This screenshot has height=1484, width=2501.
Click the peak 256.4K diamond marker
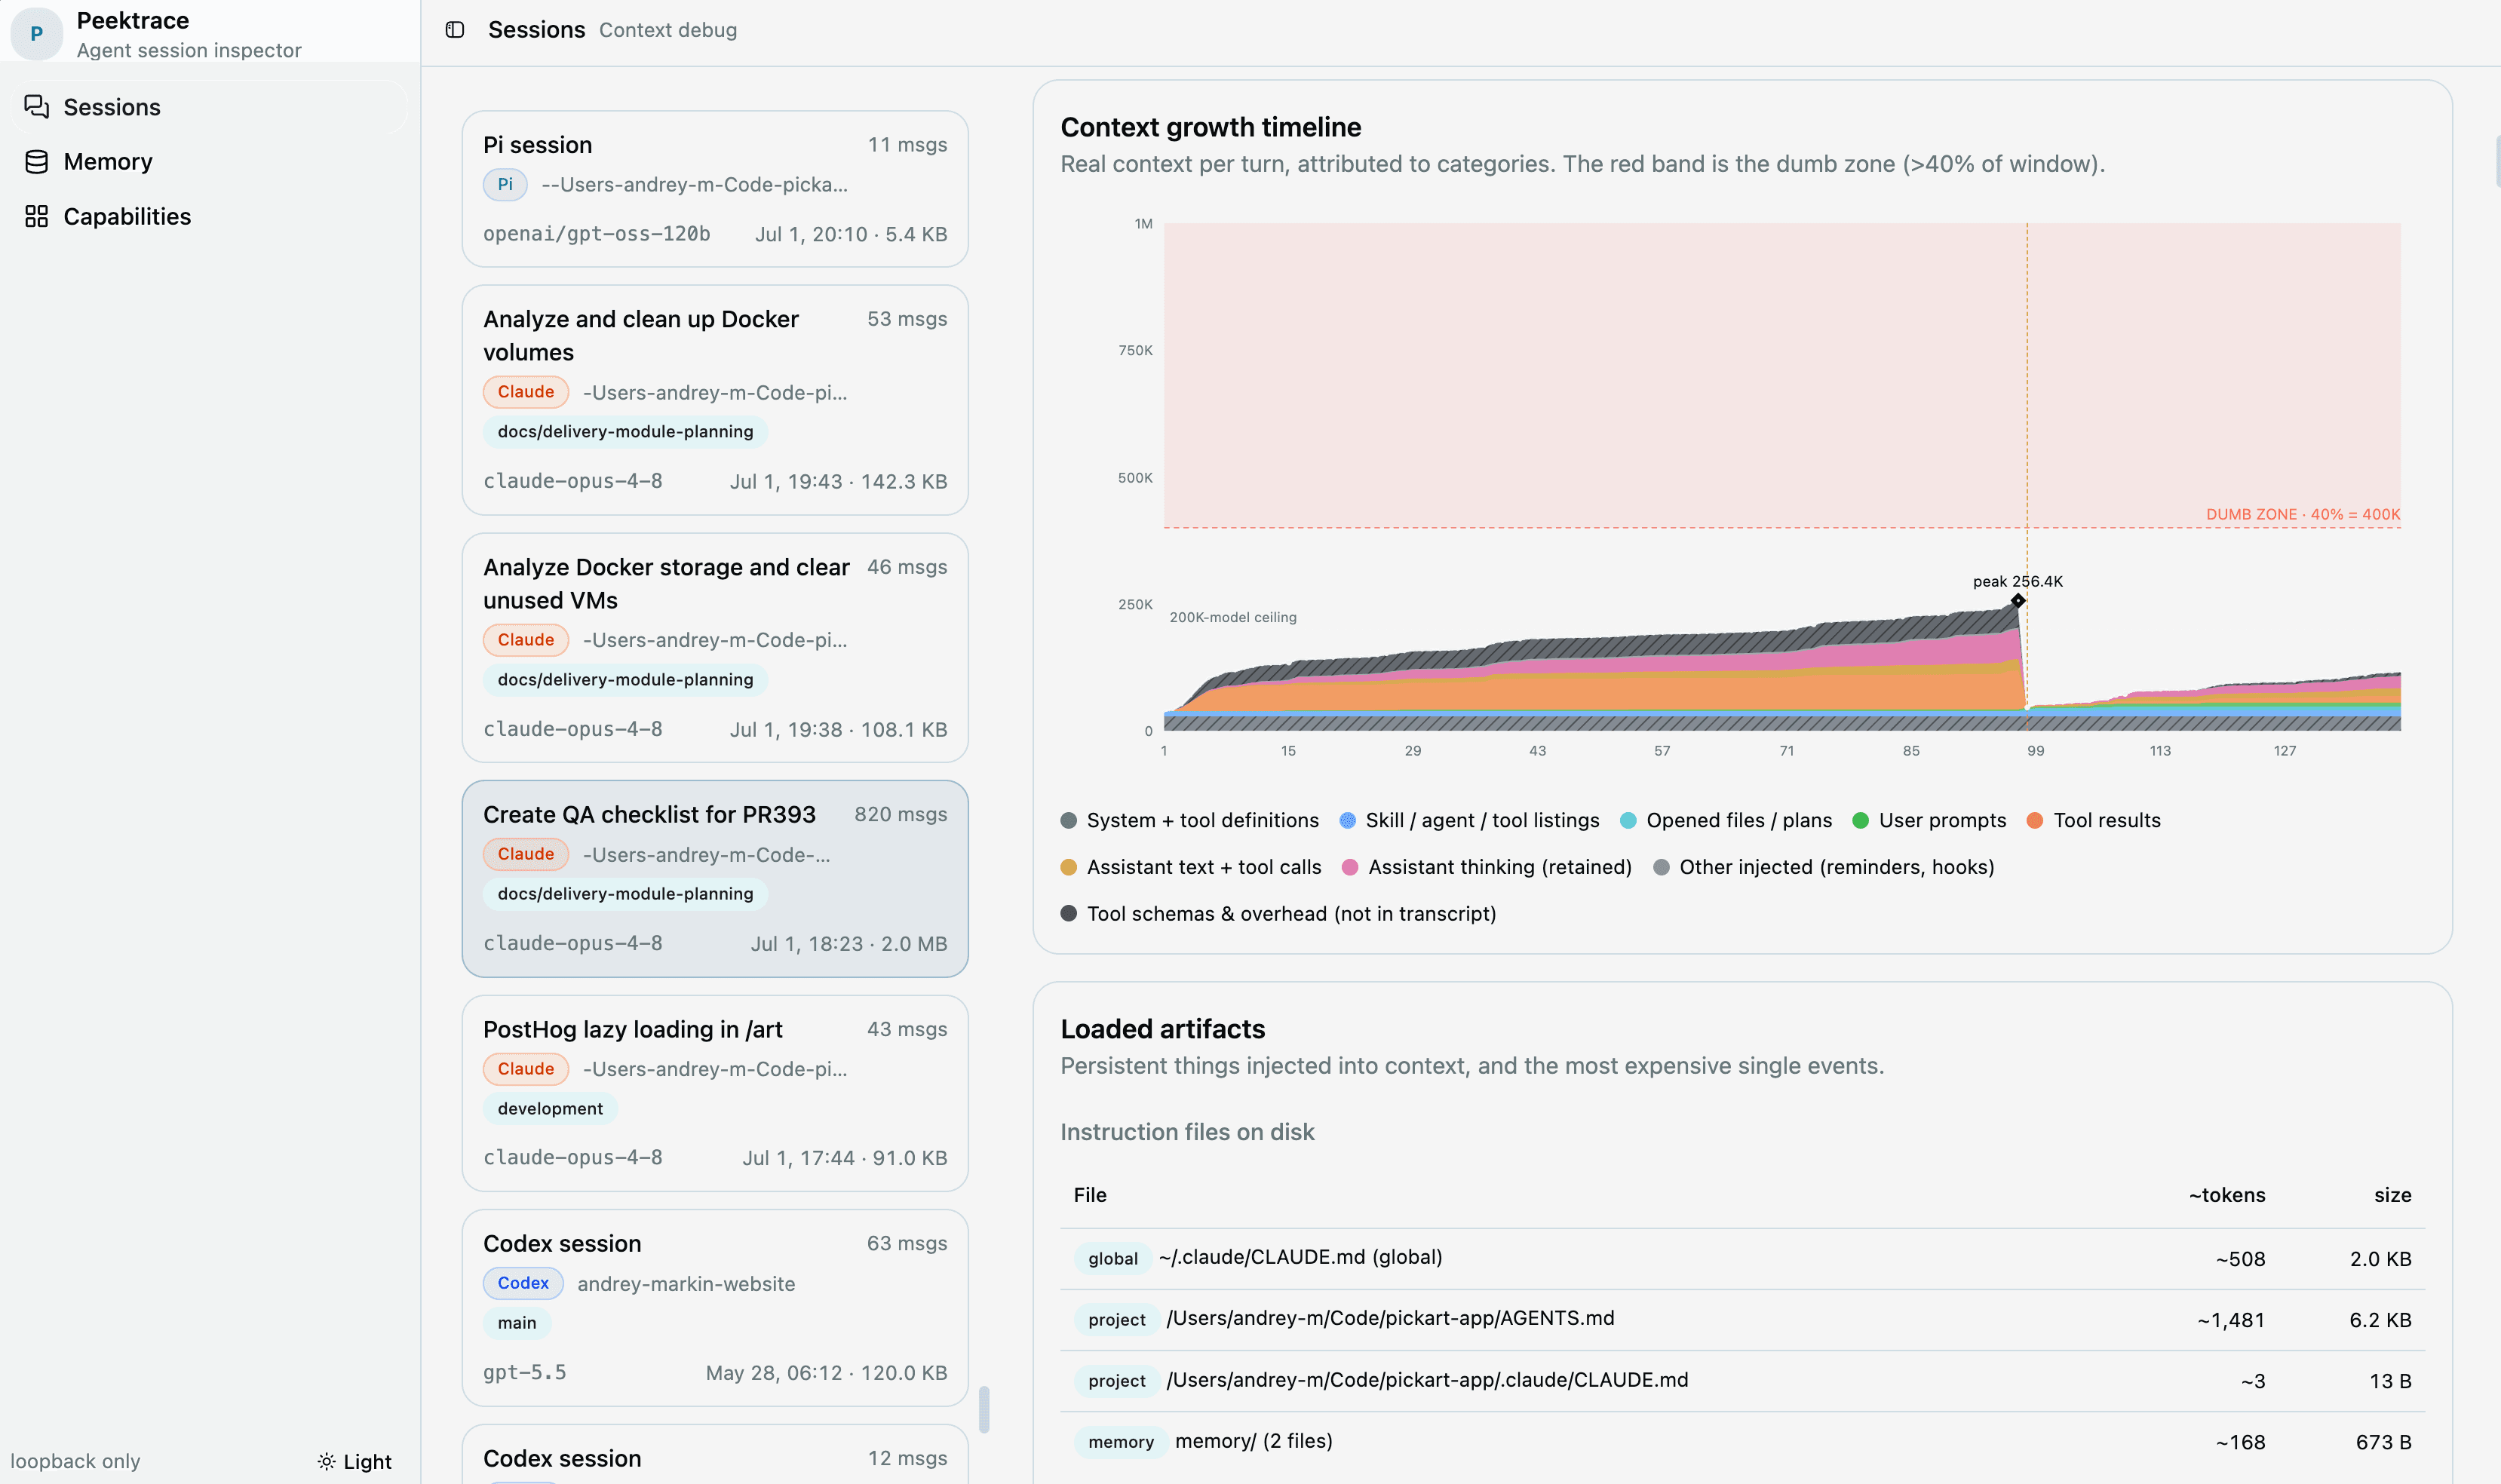pos(2018,601)
